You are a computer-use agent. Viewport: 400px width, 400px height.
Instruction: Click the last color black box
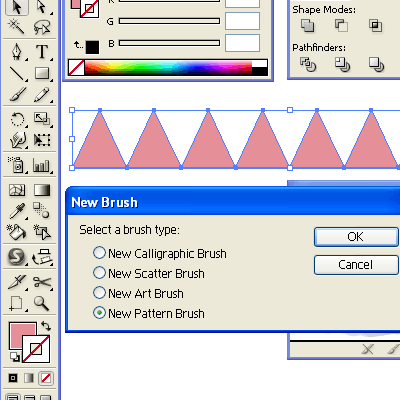(x=92, y=47)
